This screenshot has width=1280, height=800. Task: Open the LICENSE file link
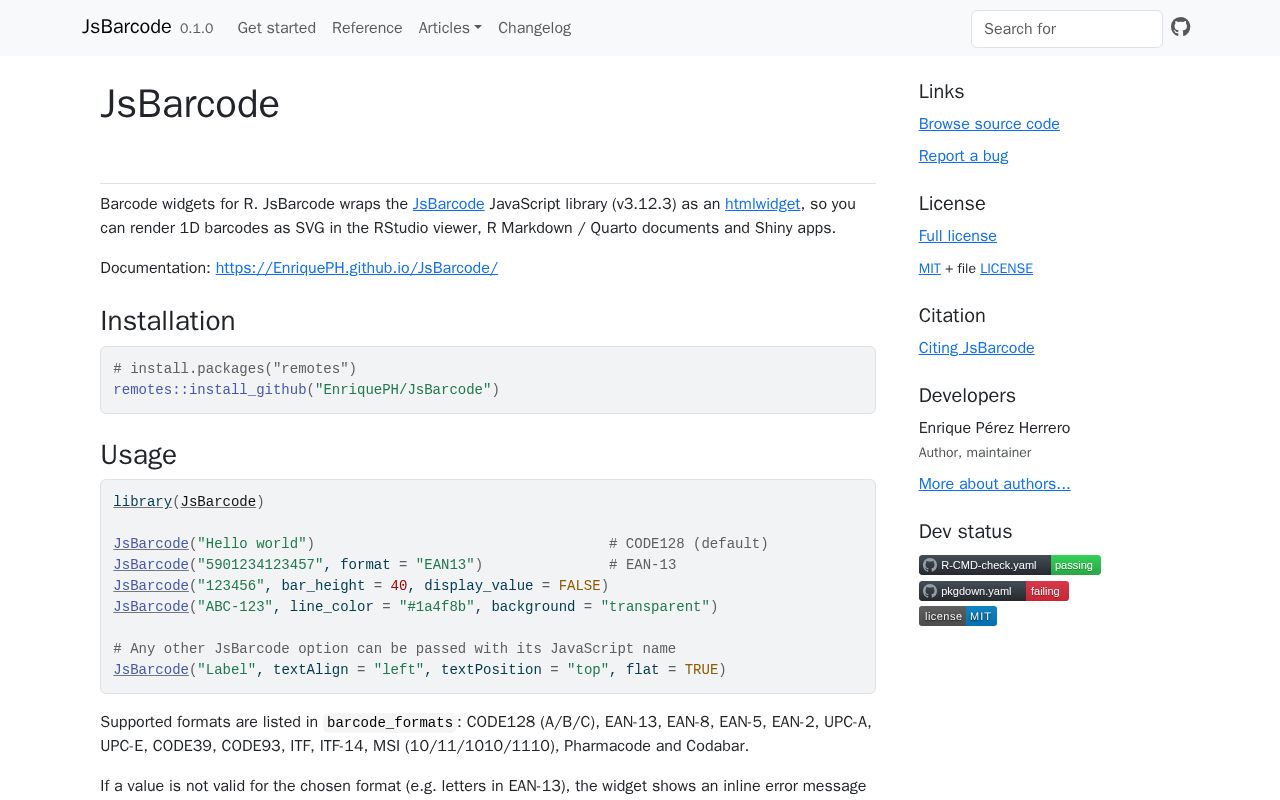pos(1006,268)
